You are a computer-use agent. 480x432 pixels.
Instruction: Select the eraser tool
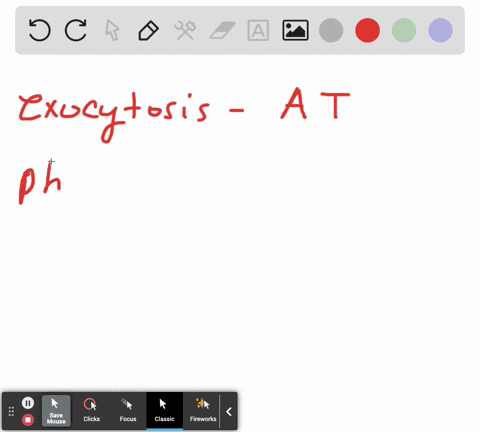(222, 30)
